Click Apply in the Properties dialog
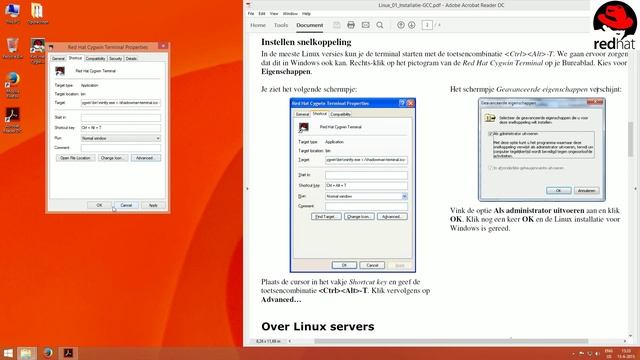 click(153, 205)
